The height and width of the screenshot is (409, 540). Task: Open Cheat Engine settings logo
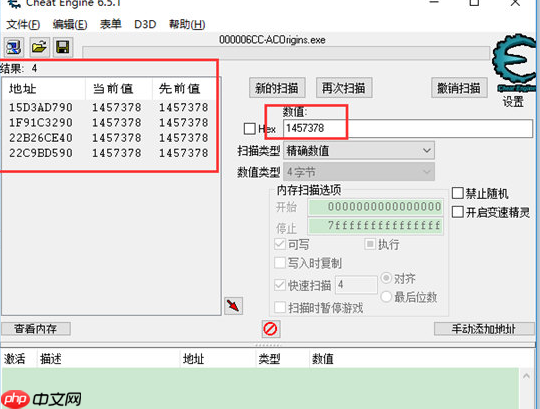click(x=515, y=63)
